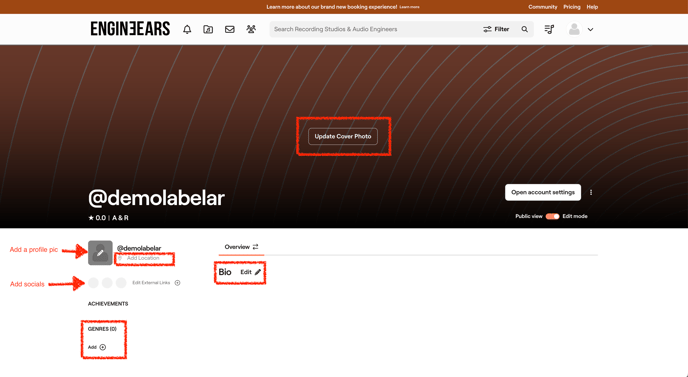Click the first empty social link circle
This screenshot has height=377, width=688.
(93, 283)
